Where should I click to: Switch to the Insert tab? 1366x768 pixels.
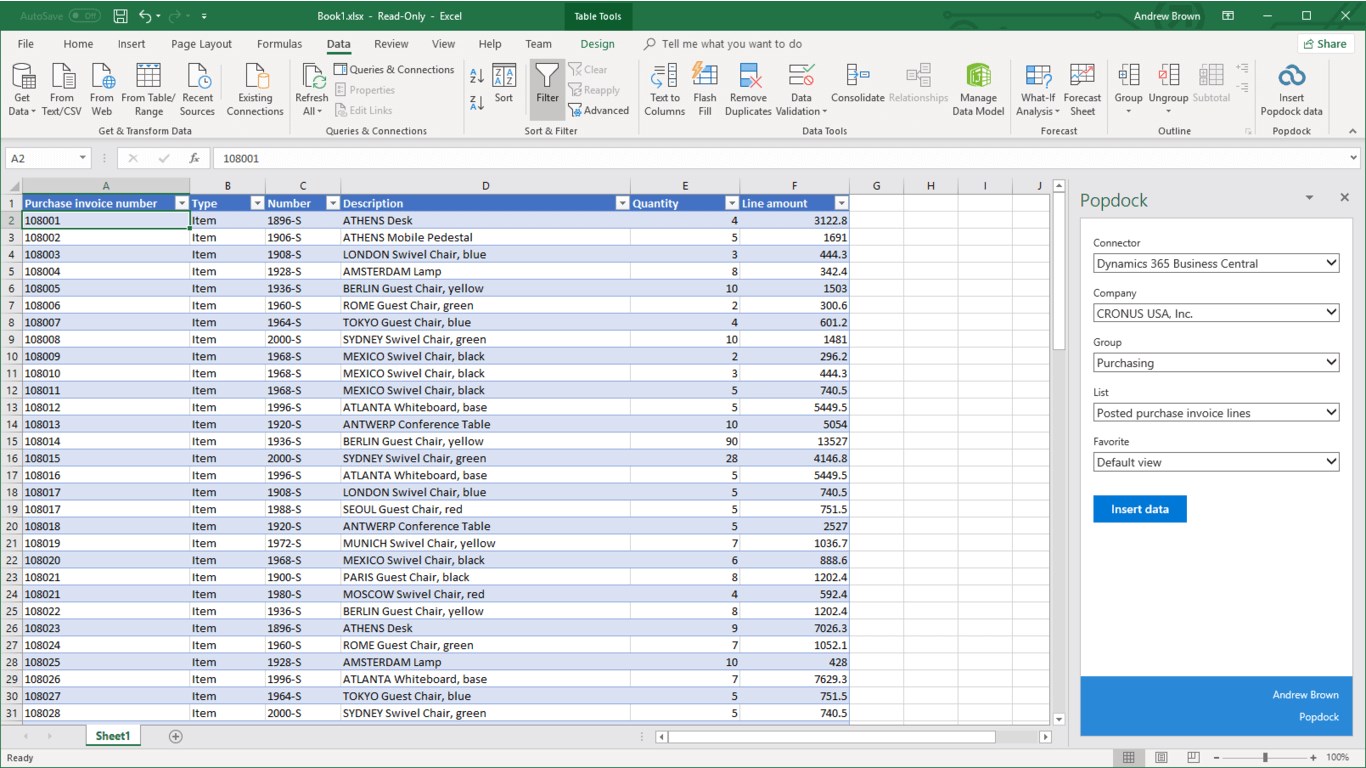pos(131,44)
